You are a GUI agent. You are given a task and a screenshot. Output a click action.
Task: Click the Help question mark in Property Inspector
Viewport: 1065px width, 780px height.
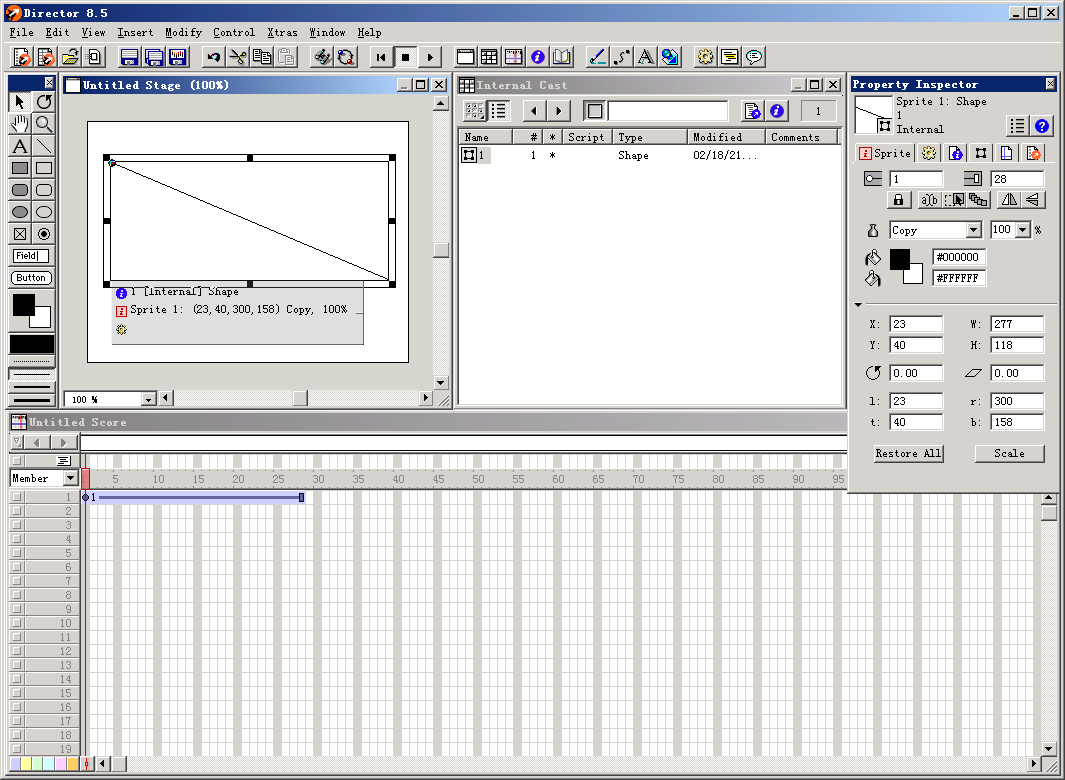pyautogui.click(x=1042, y=126)
